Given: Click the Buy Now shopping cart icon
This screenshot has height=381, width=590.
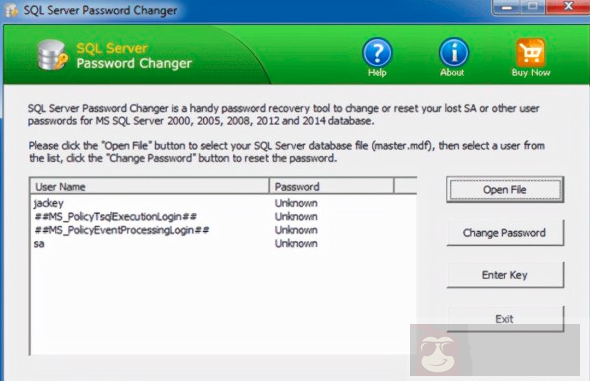Looking at the screenshot, I should 531,53.
